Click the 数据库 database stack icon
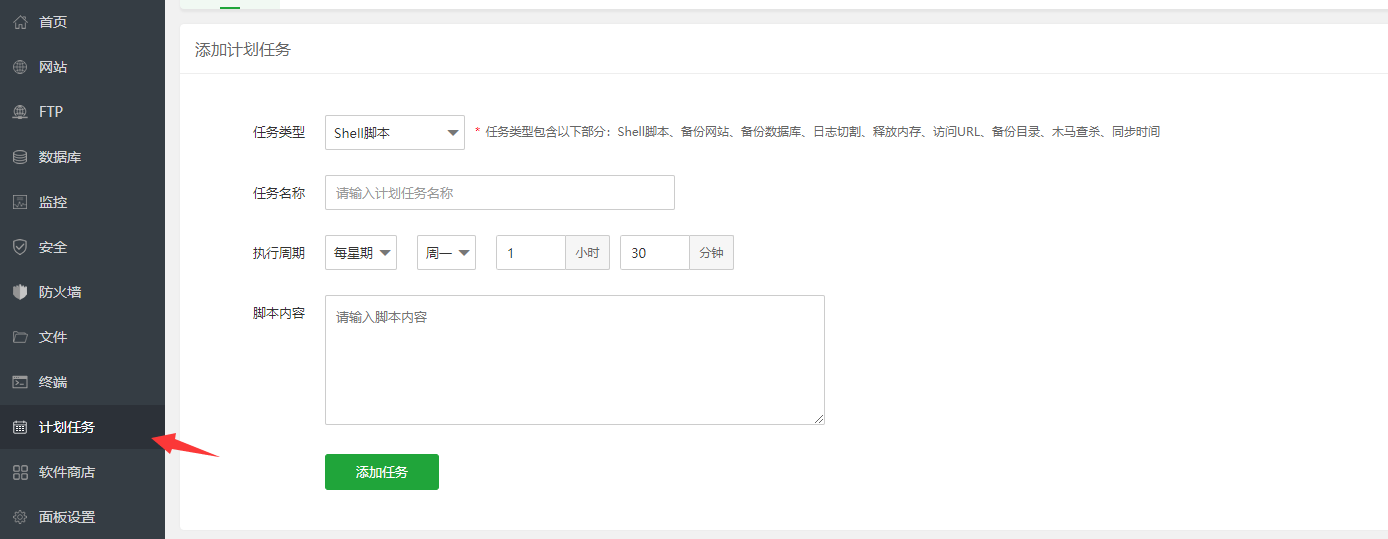 [20, 157]
